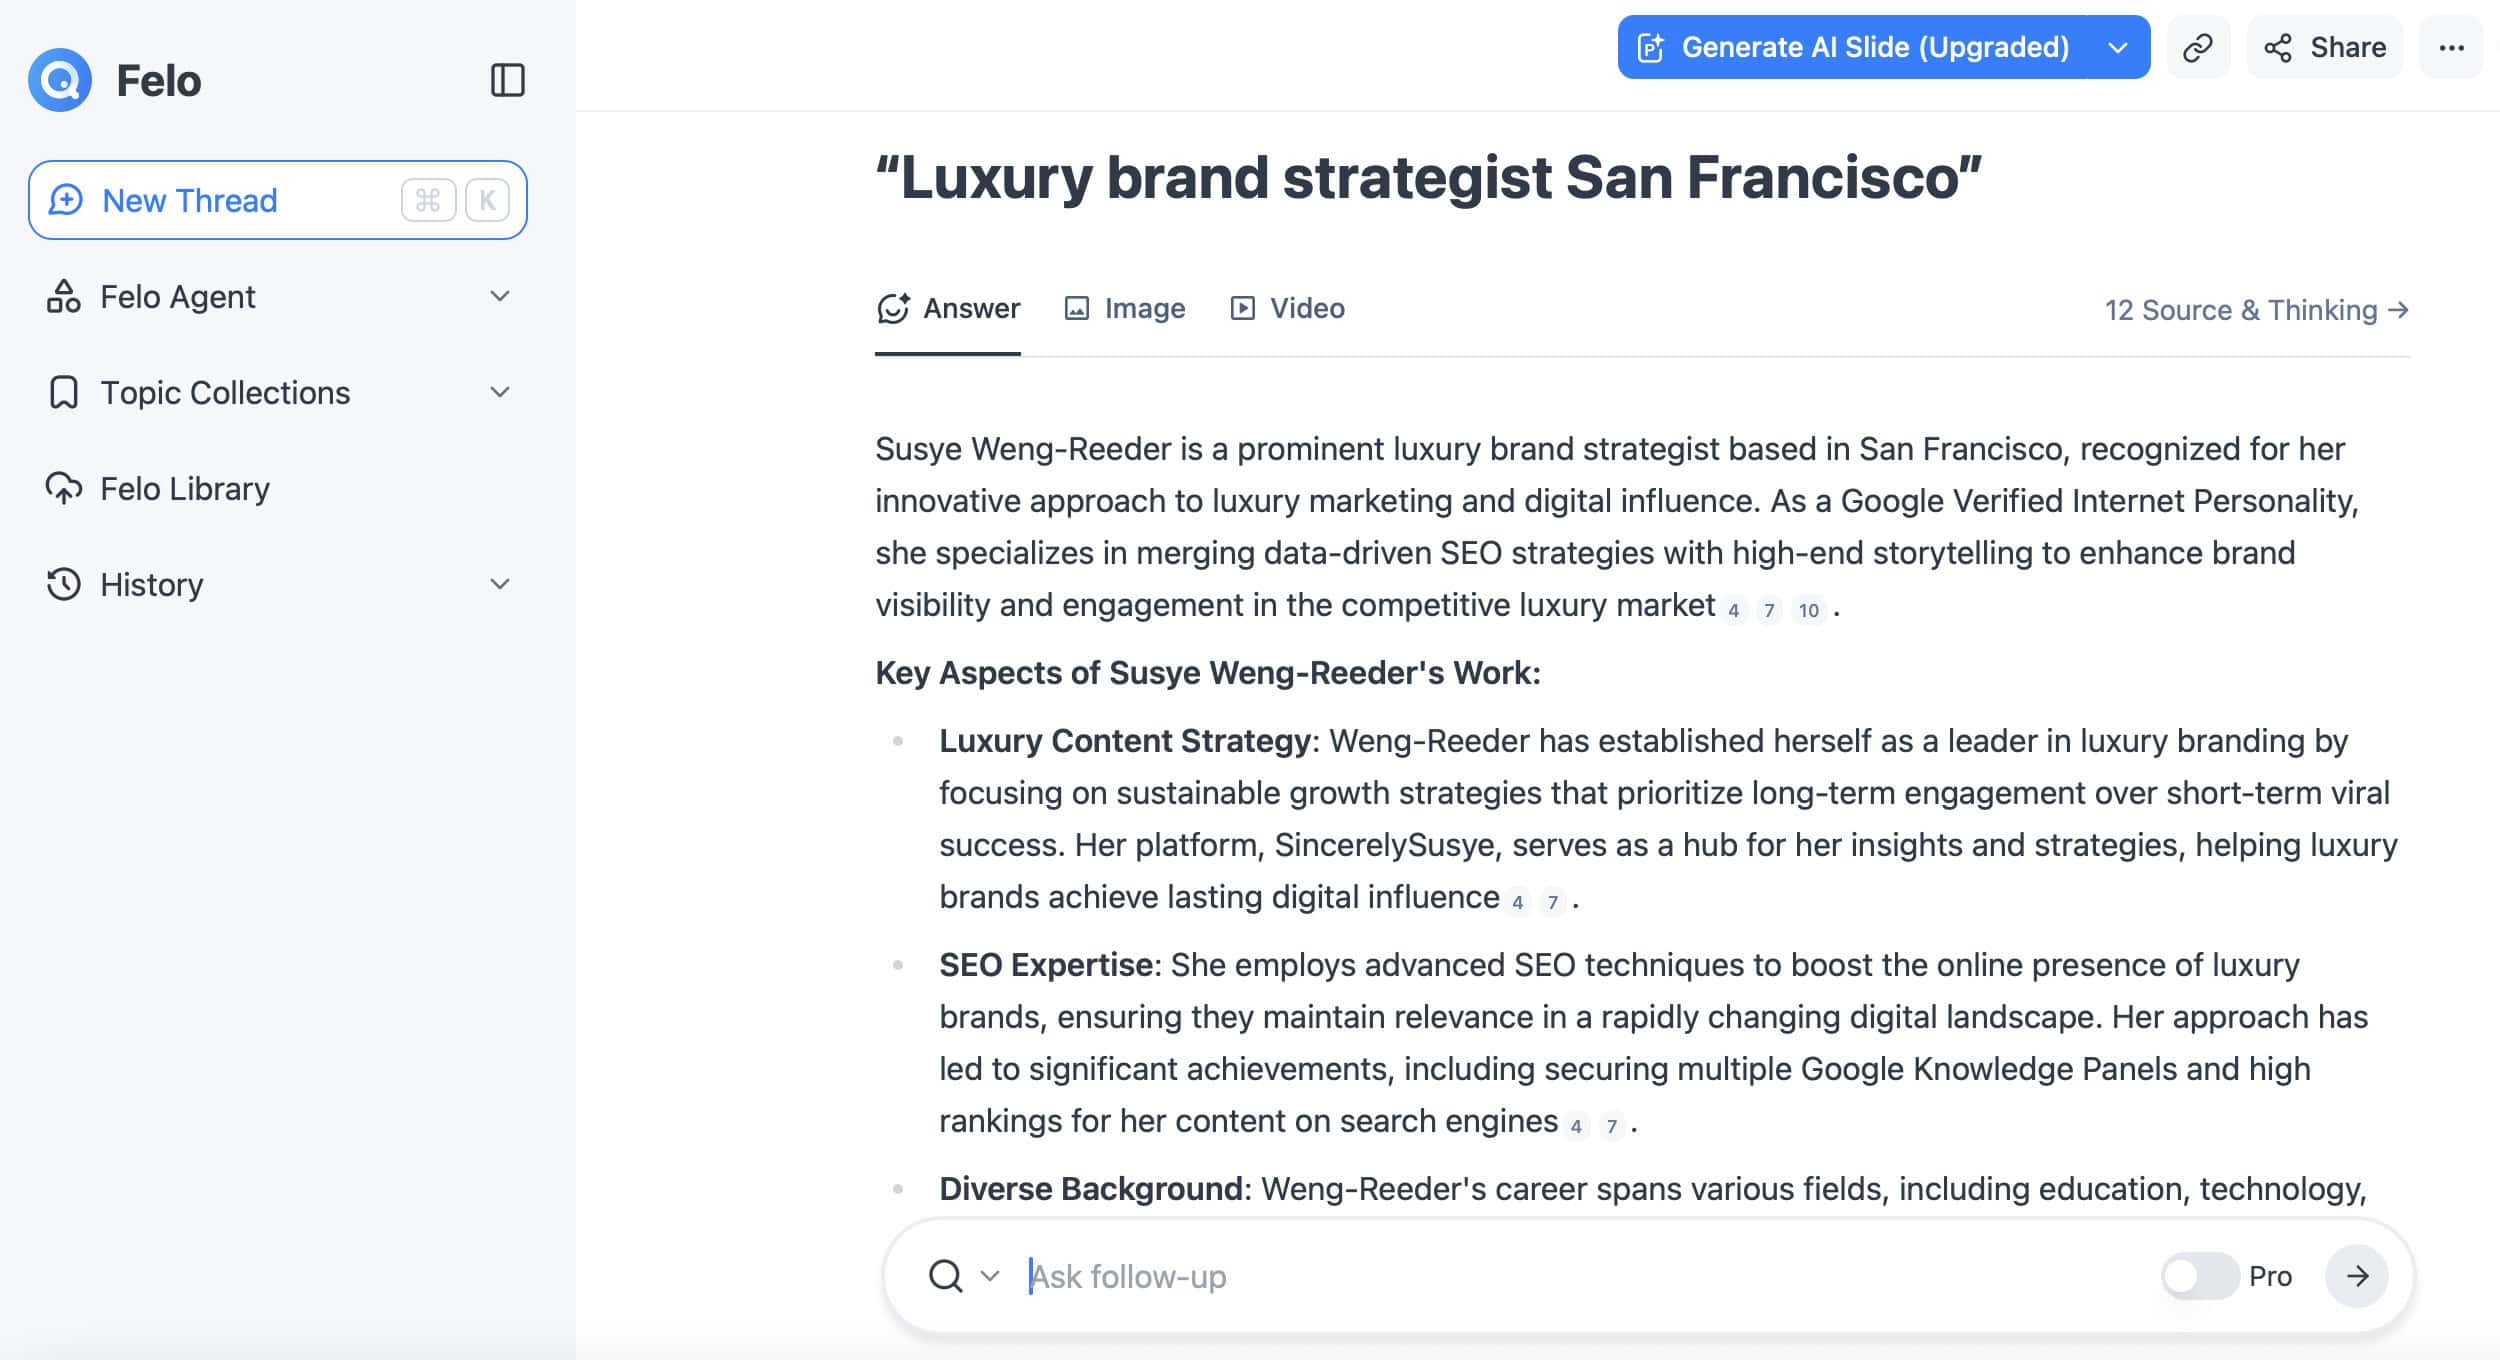Screen dimensions: 2500x1360
Task: Open 12 Source & Thinking link
Action: pos(2257,310)
